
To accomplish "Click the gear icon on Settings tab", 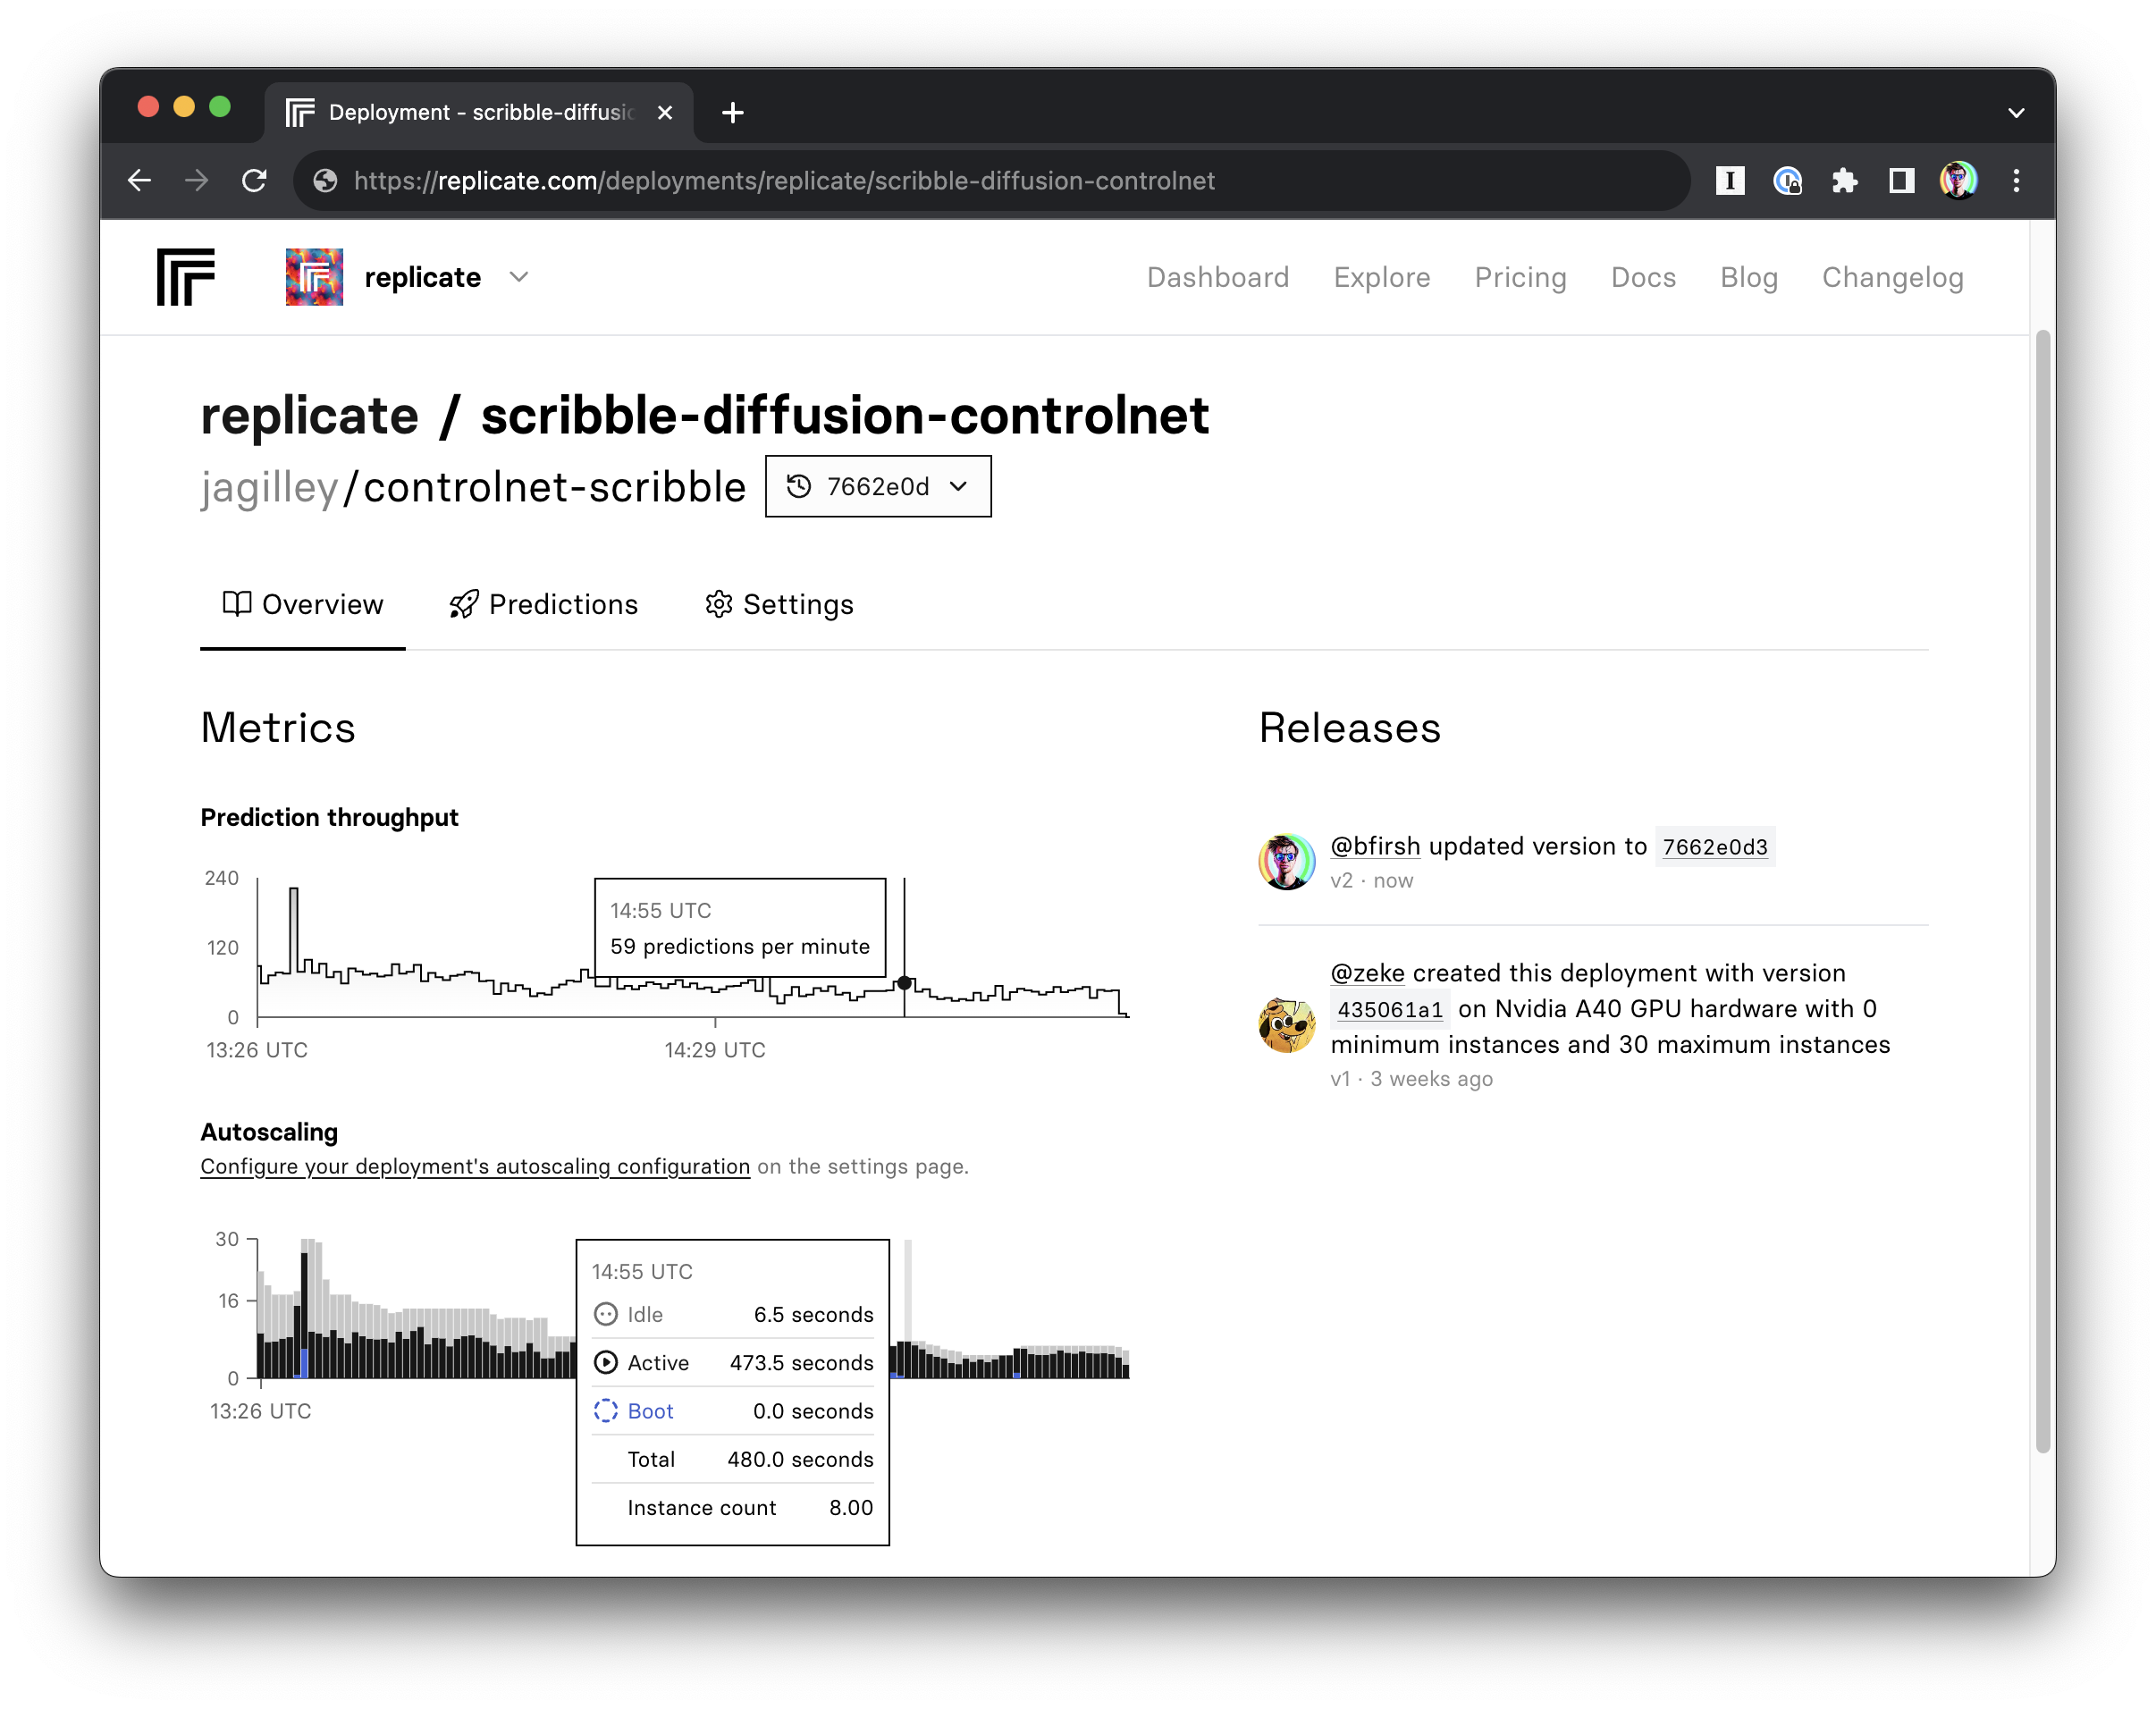I will [x=718, y=604].
